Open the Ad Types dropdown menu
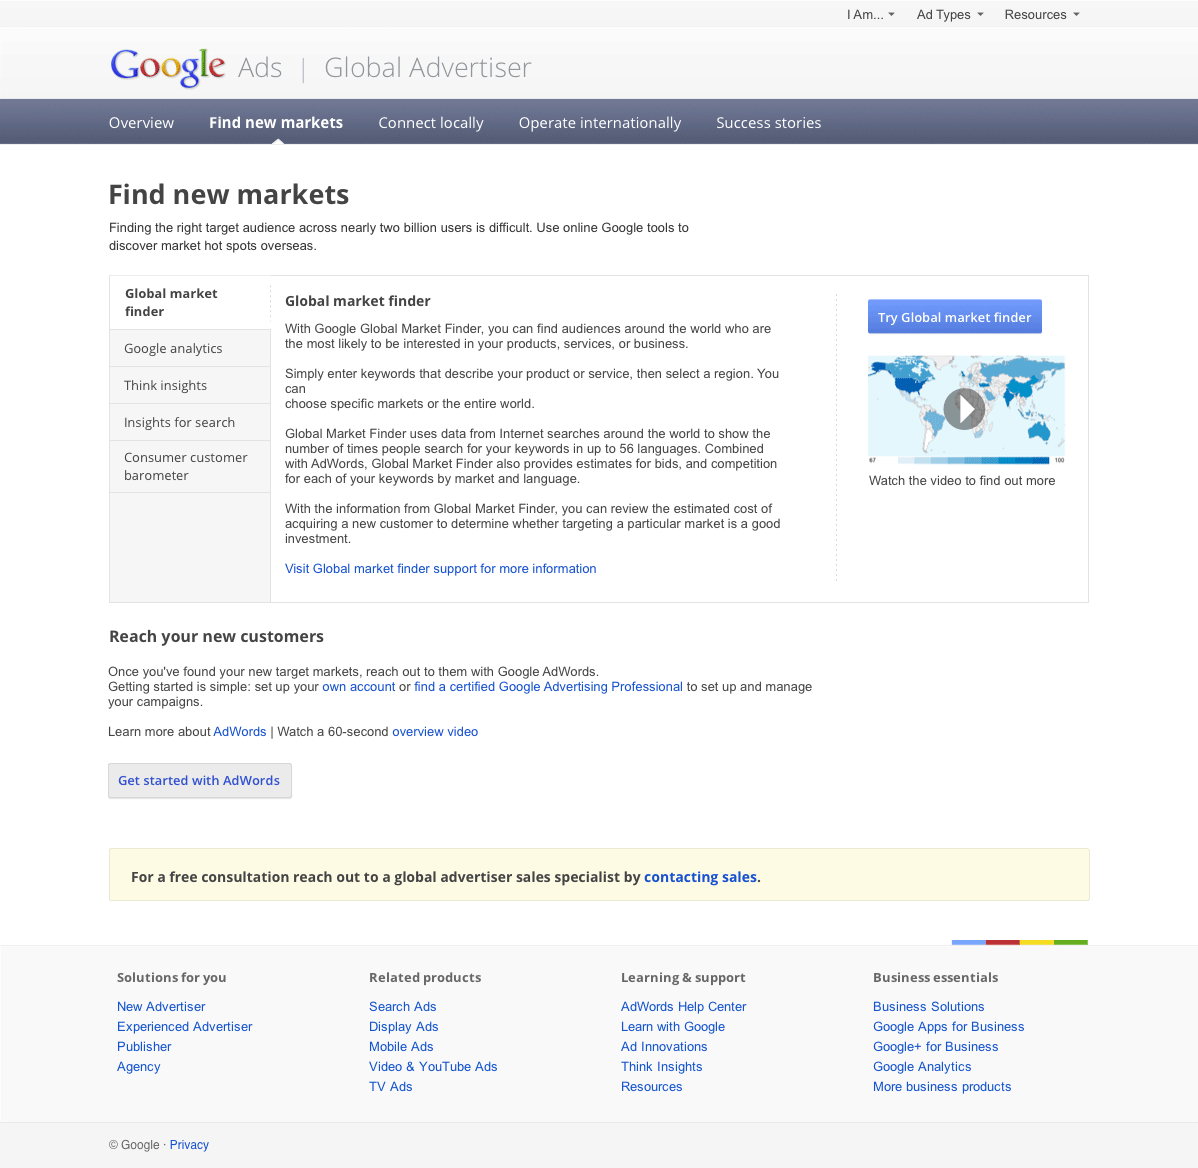This screenshot has height=1168, width=1198. 950,15
